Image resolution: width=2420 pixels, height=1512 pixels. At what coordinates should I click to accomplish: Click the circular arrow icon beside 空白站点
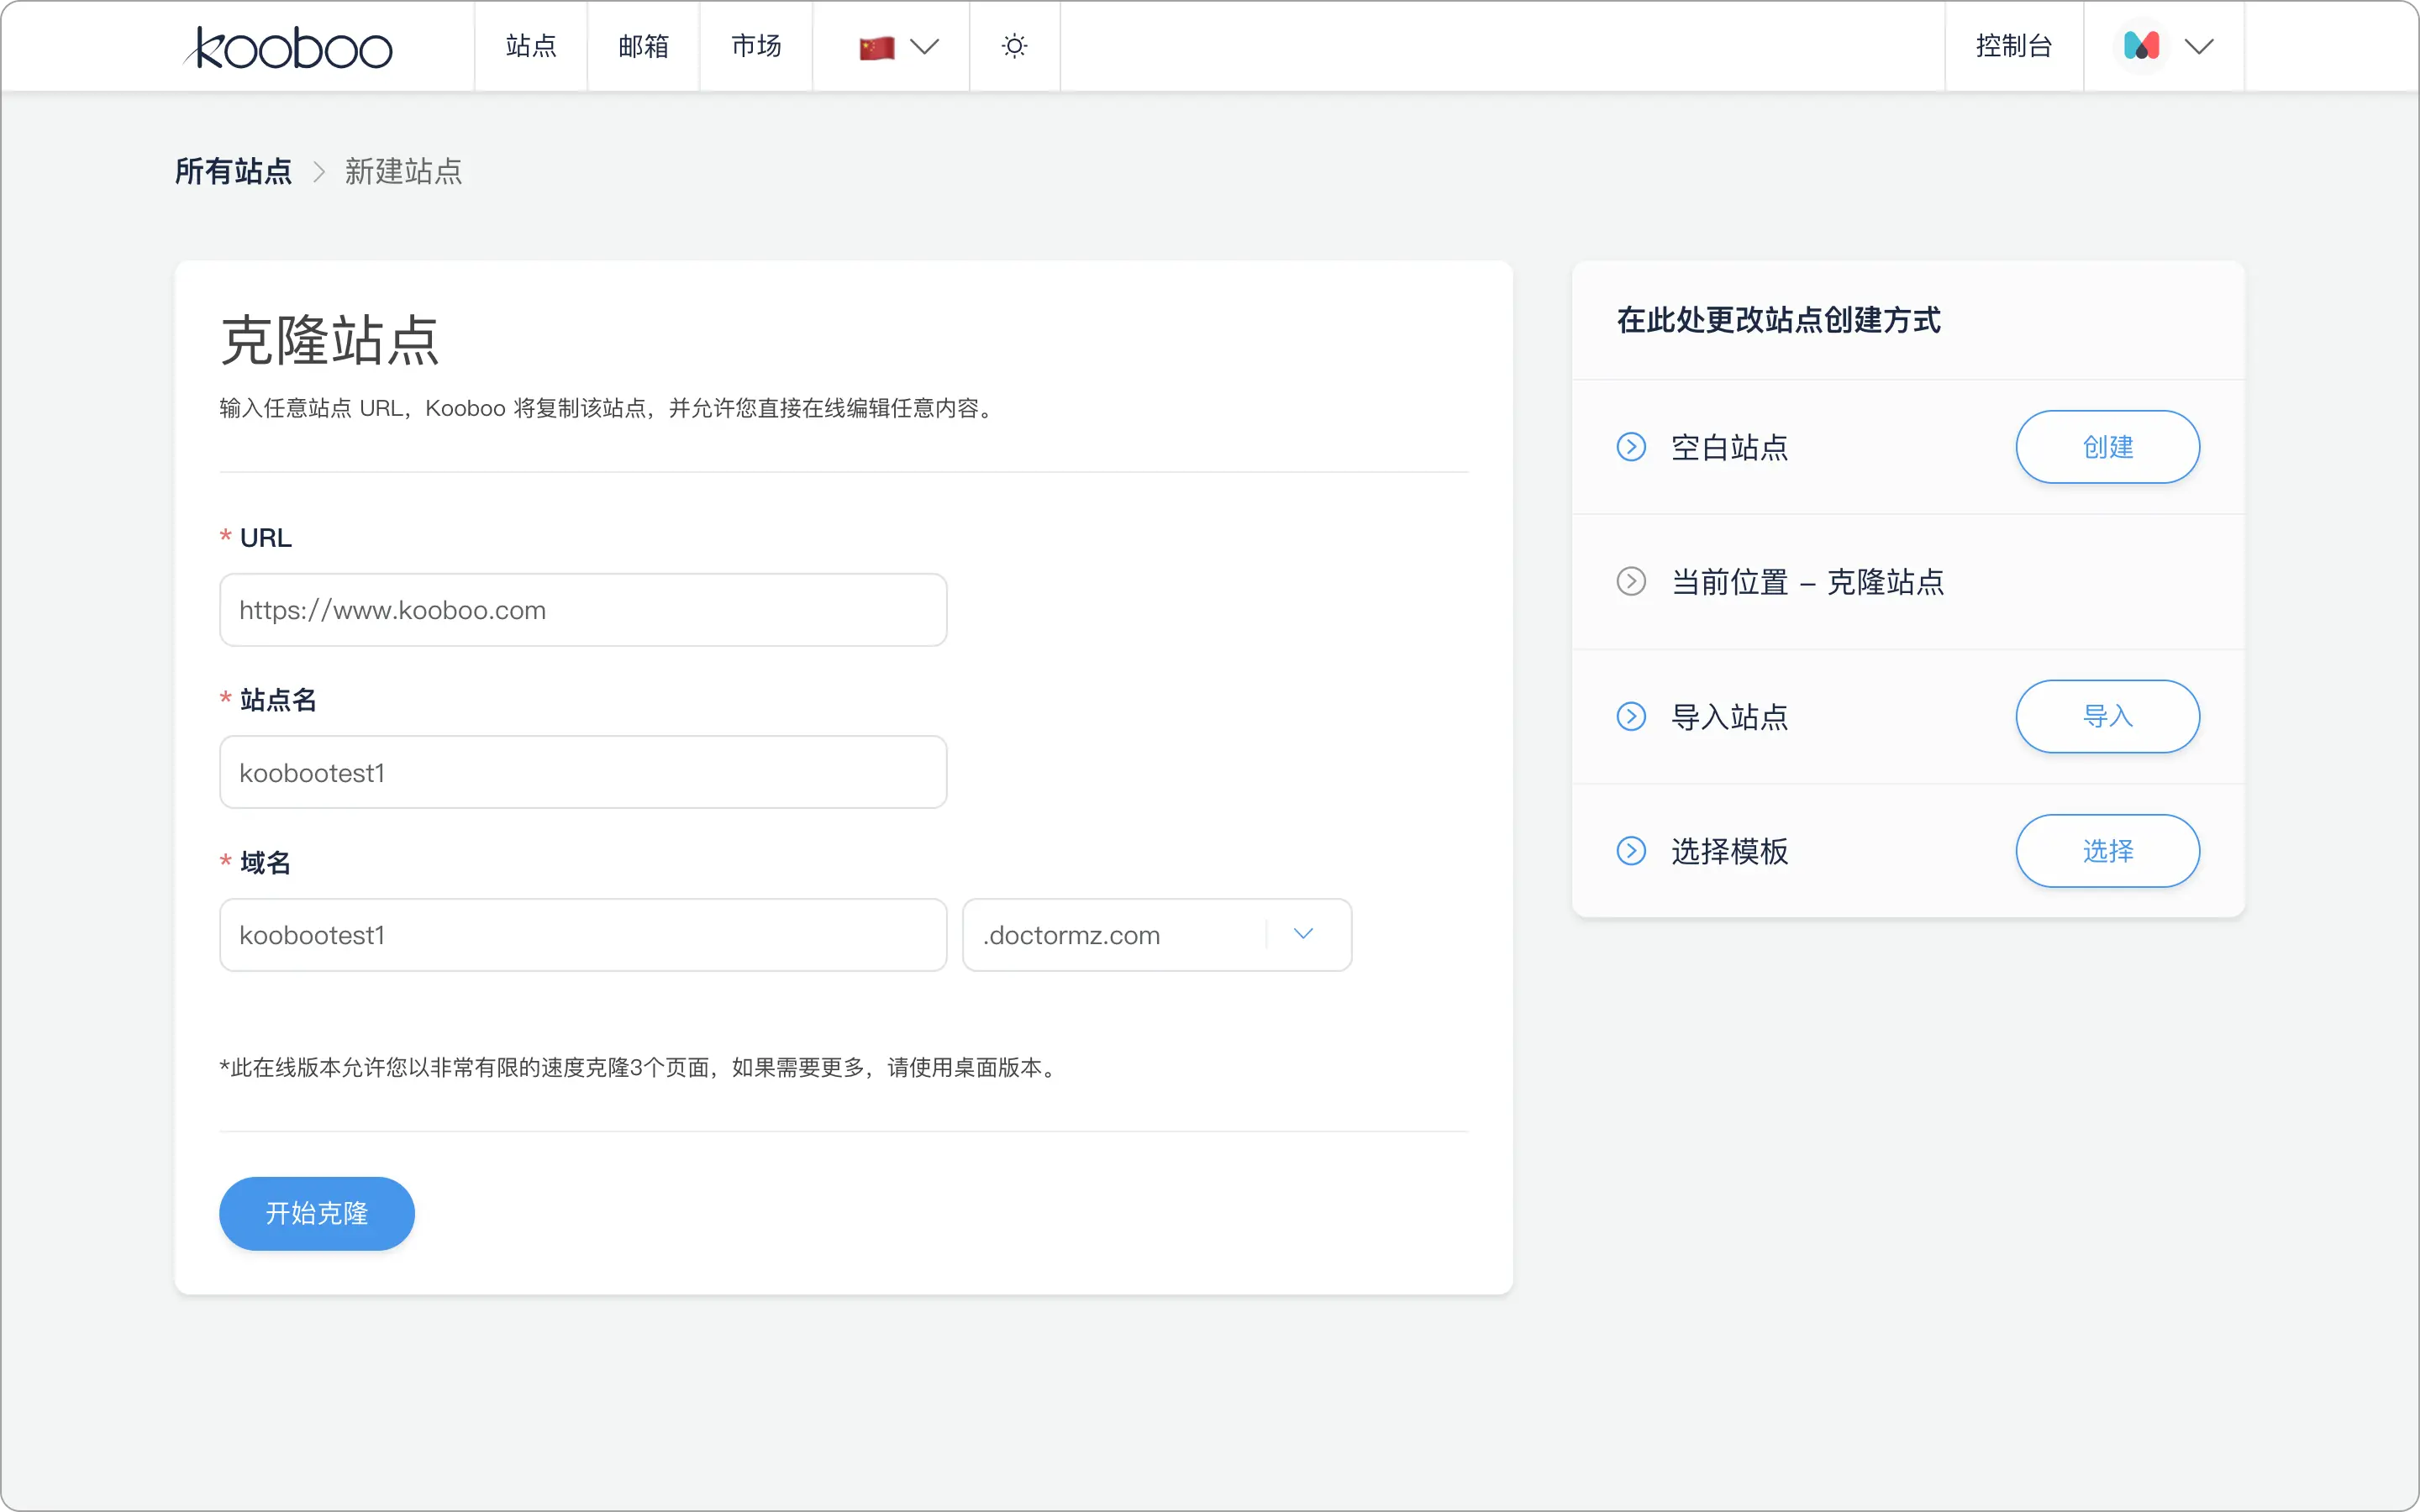pyautogui.click(x=1631, y=447)
